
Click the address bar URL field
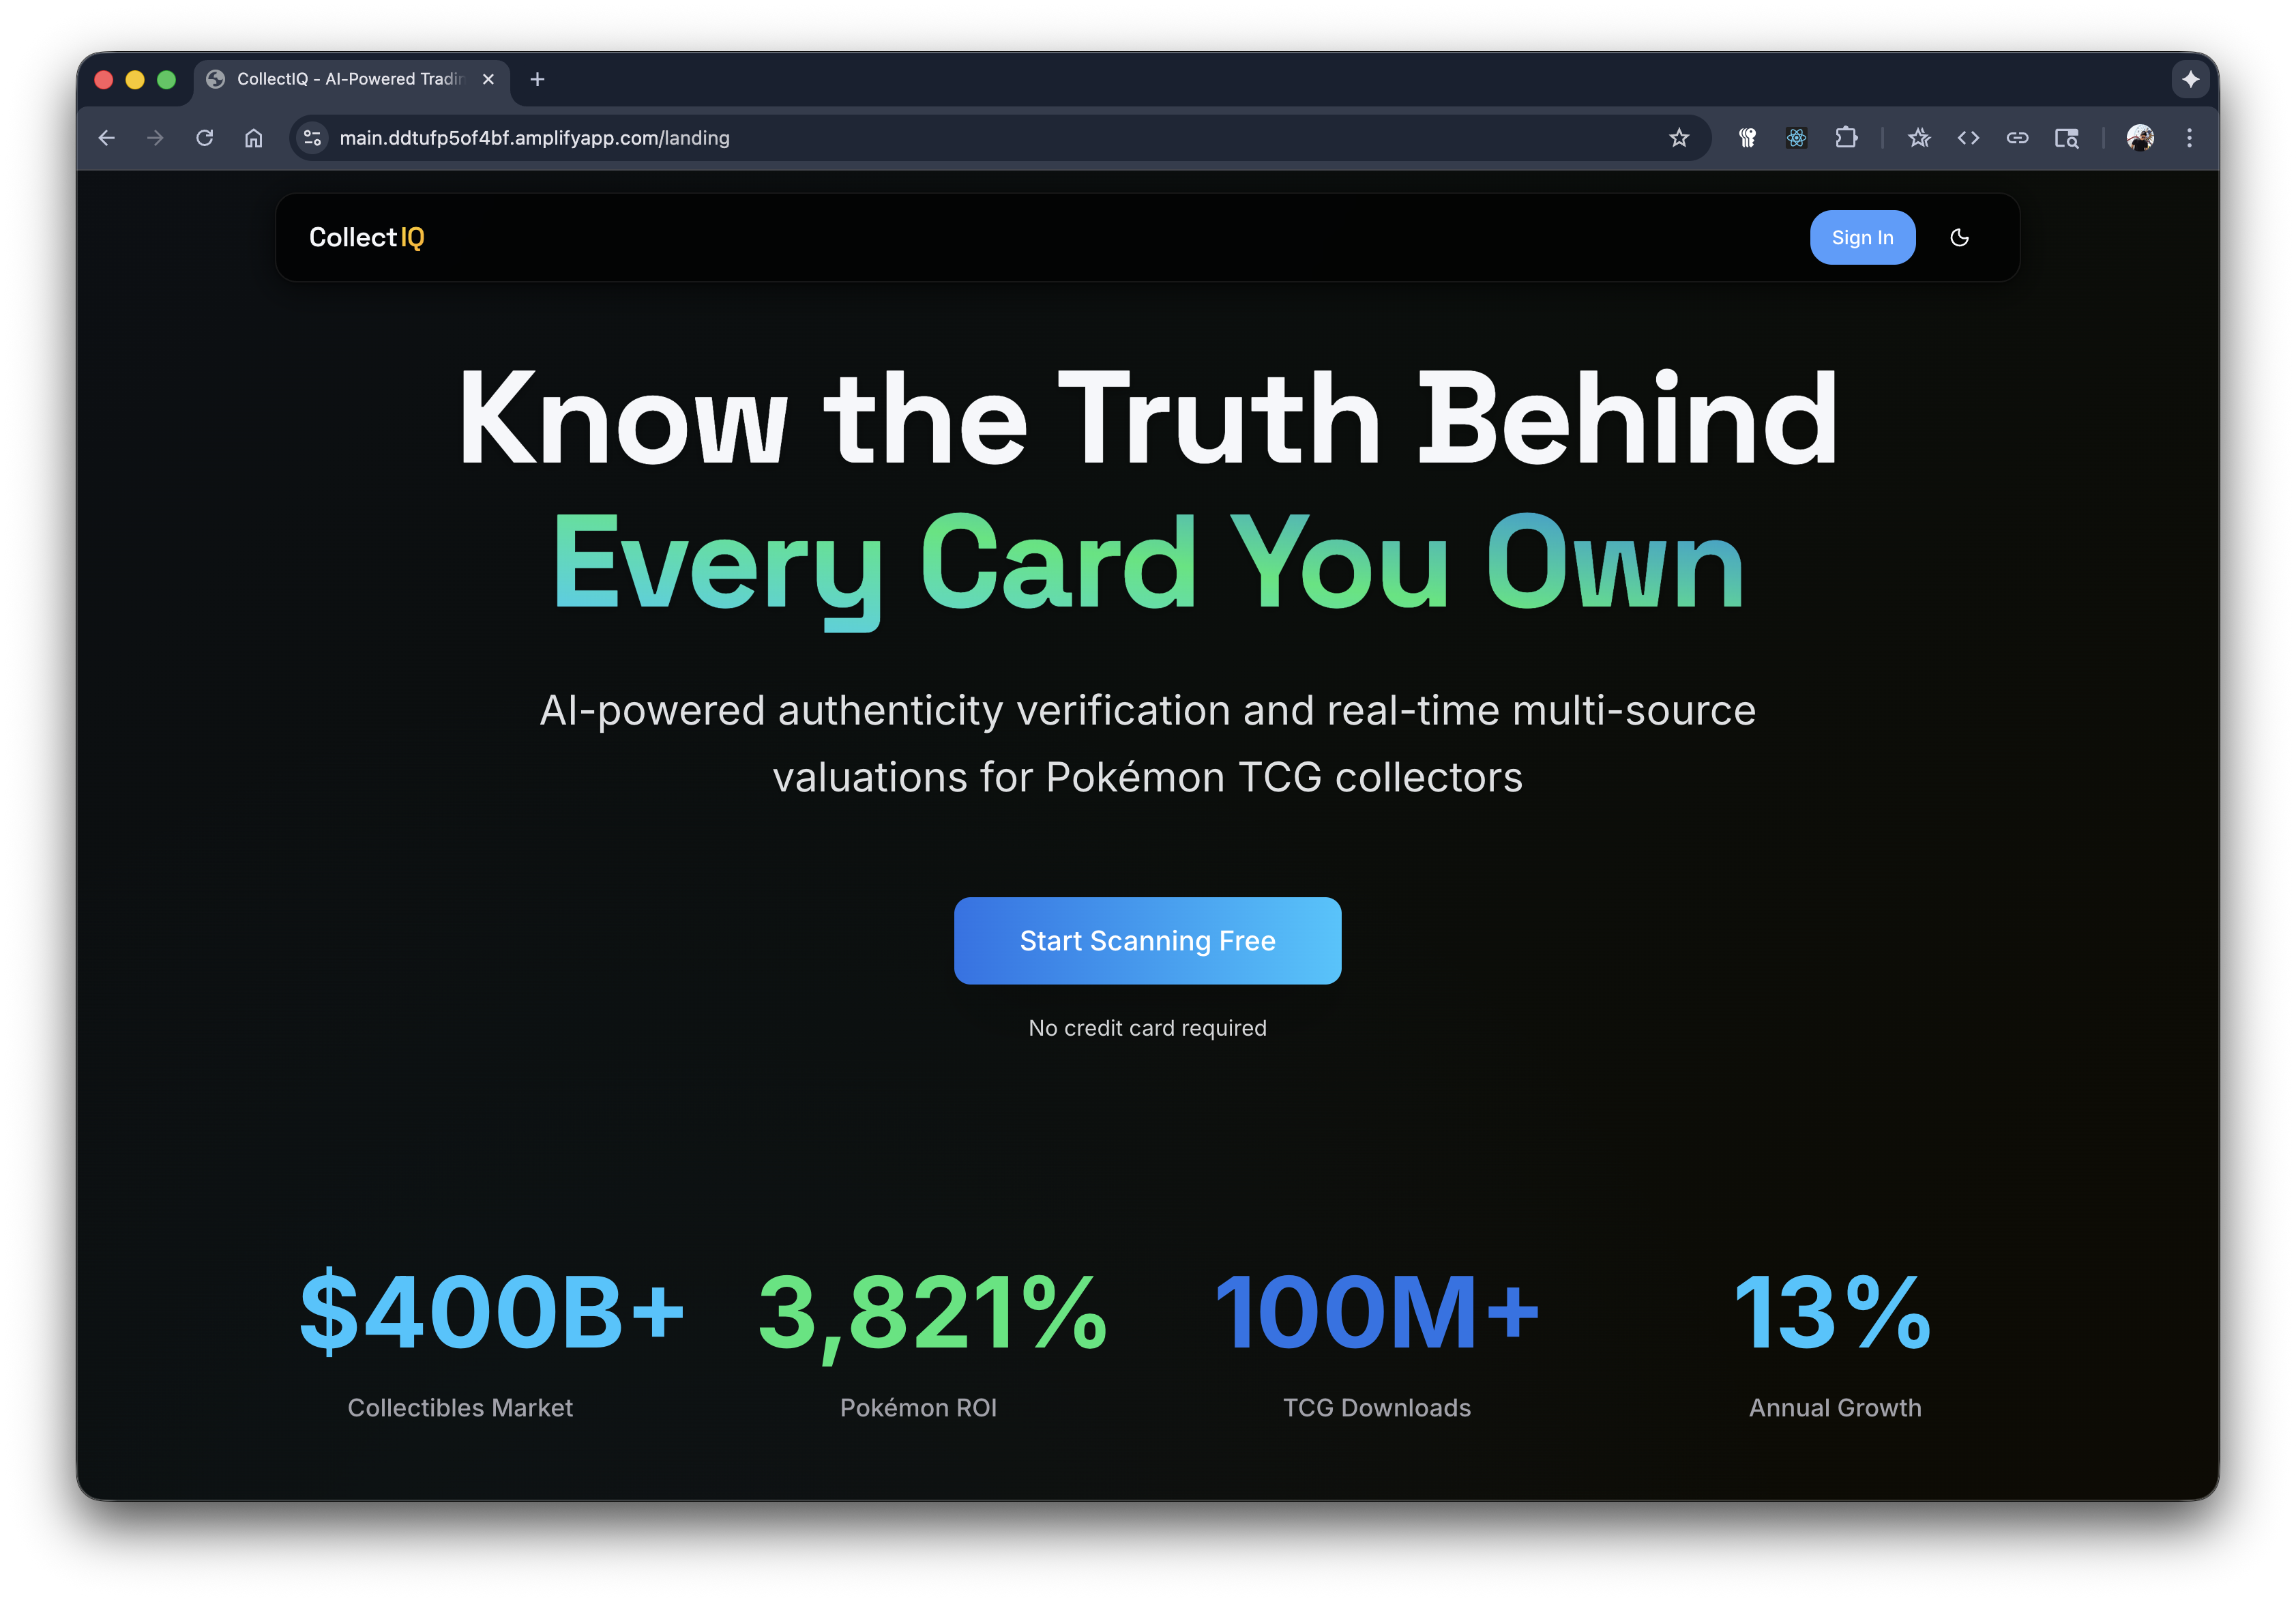(900, 138)
